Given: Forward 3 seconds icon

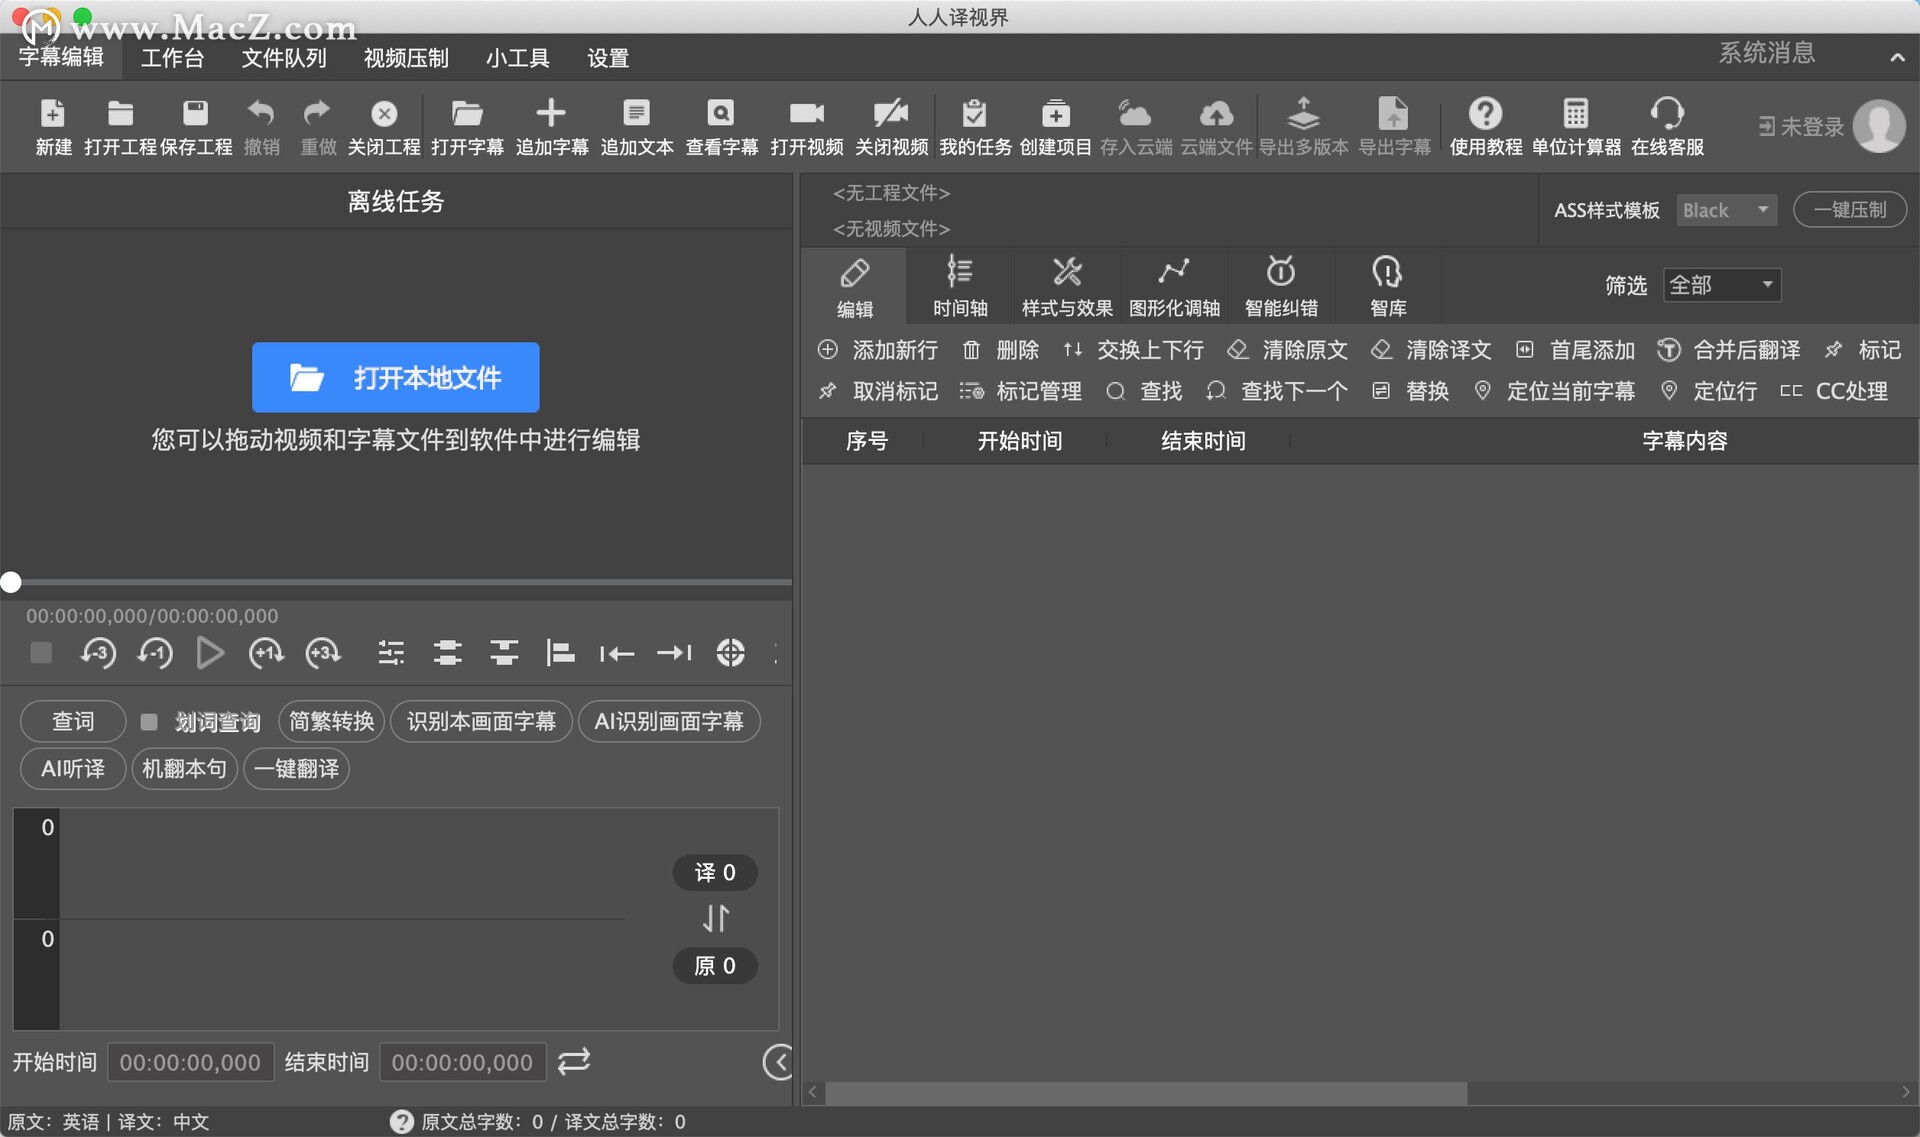Looking at the screenshot, I should tap(323, 653).
